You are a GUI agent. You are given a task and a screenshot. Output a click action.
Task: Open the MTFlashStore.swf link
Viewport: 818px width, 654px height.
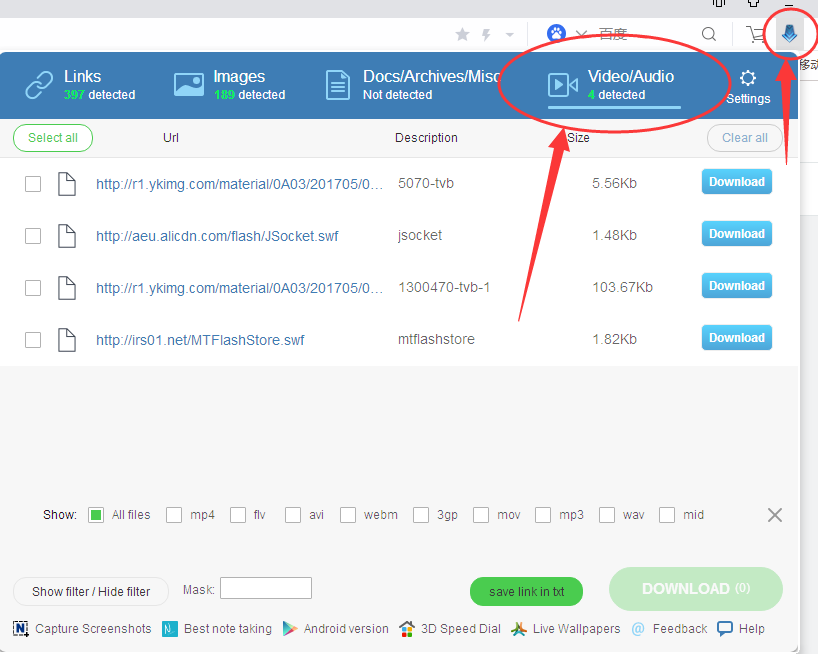tap(200, 340)
